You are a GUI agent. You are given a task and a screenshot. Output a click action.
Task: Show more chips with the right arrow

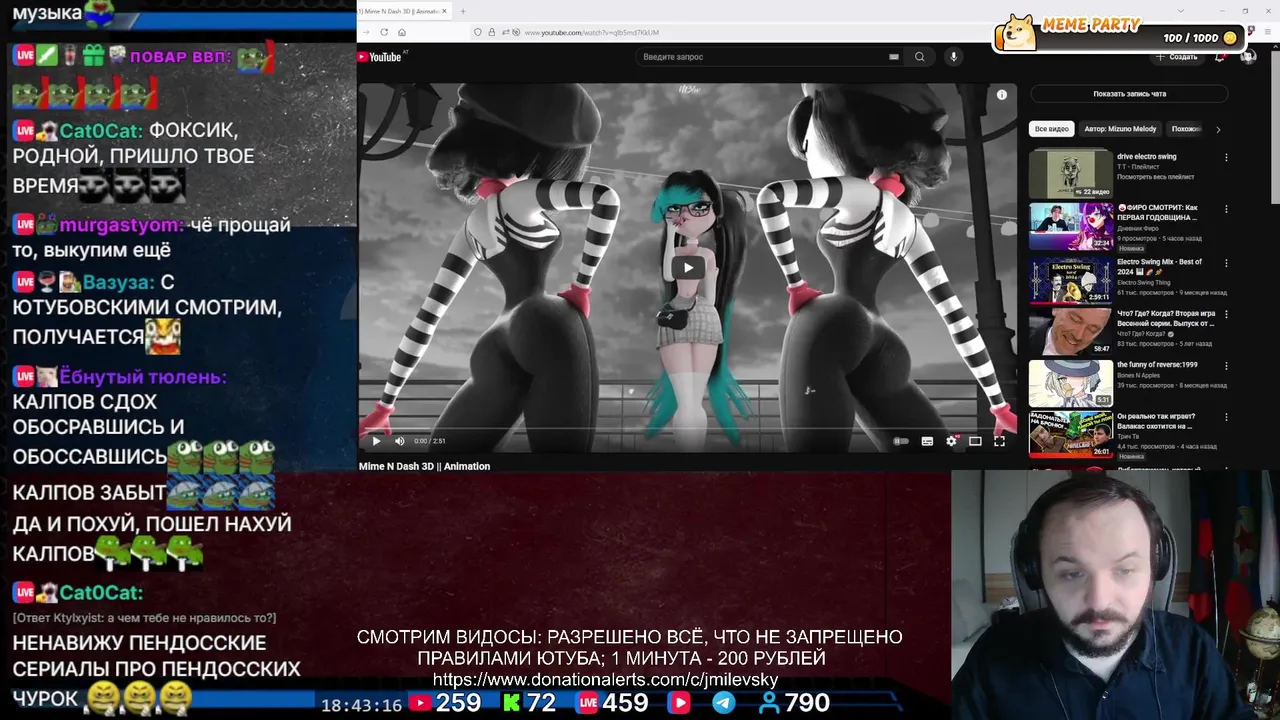pos(1217,129)
